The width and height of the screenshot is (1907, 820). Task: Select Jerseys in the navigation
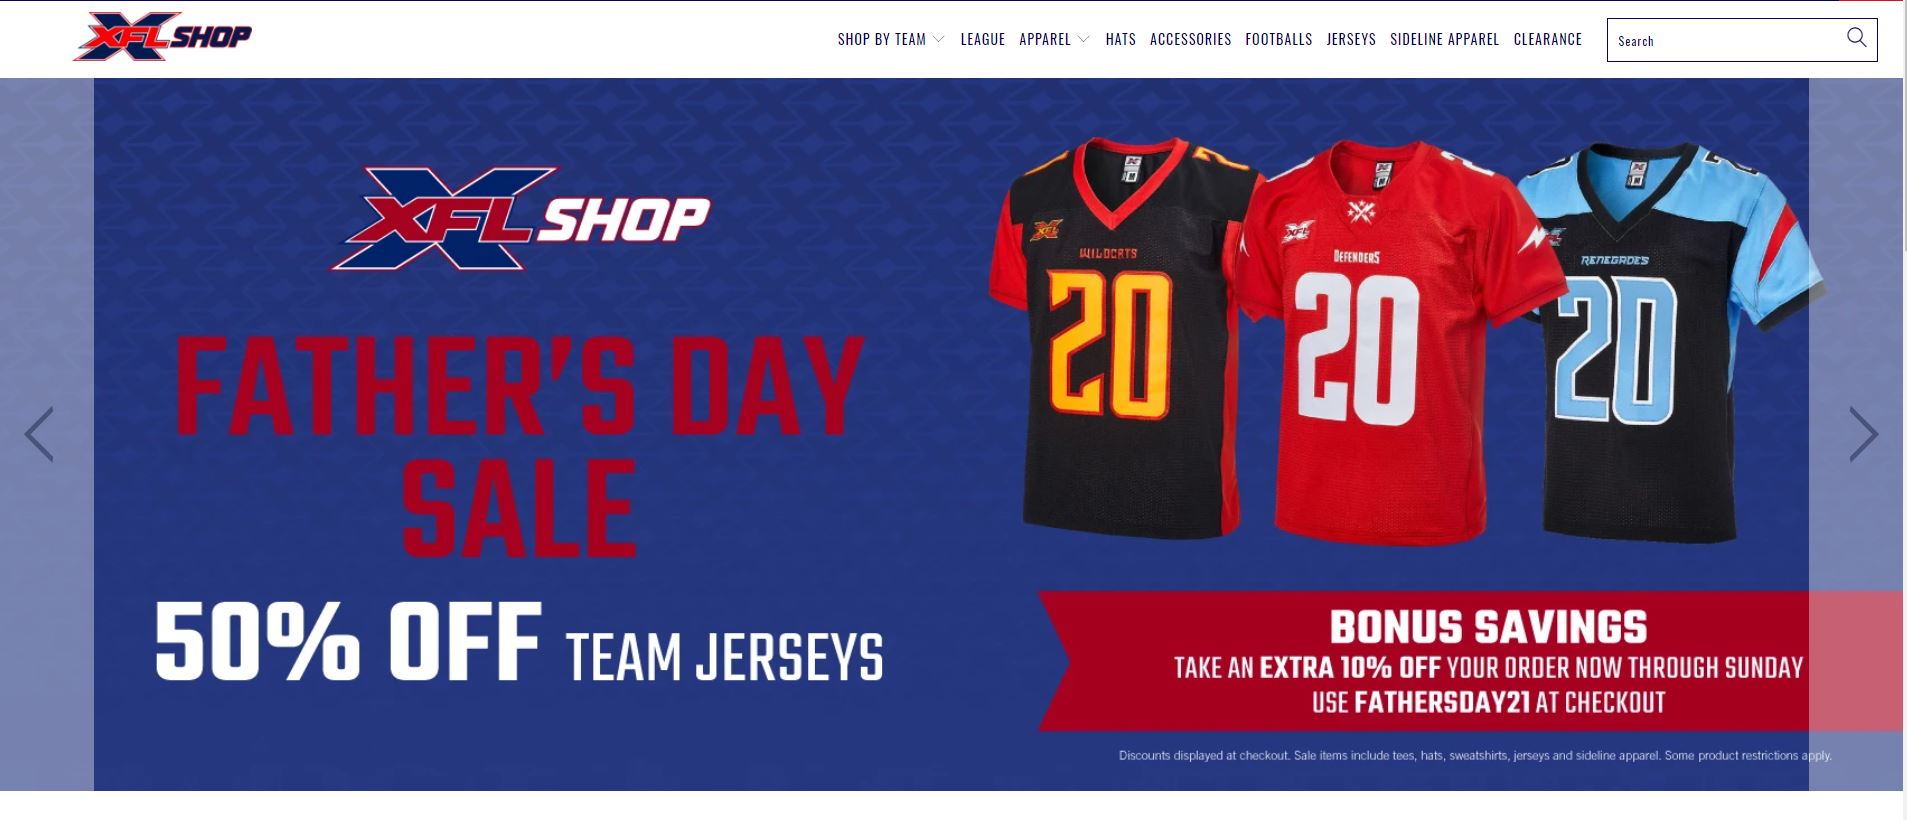click(1351, 39)
